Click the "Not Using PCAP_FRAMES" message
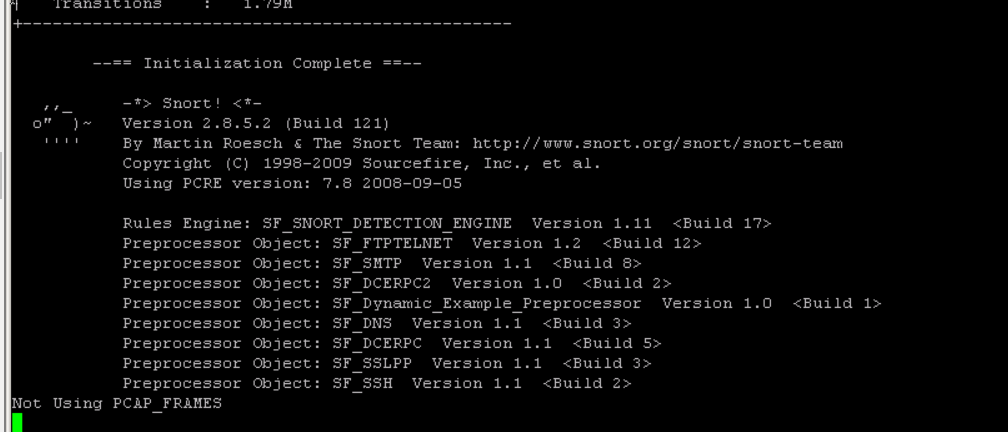 point(117,404)
